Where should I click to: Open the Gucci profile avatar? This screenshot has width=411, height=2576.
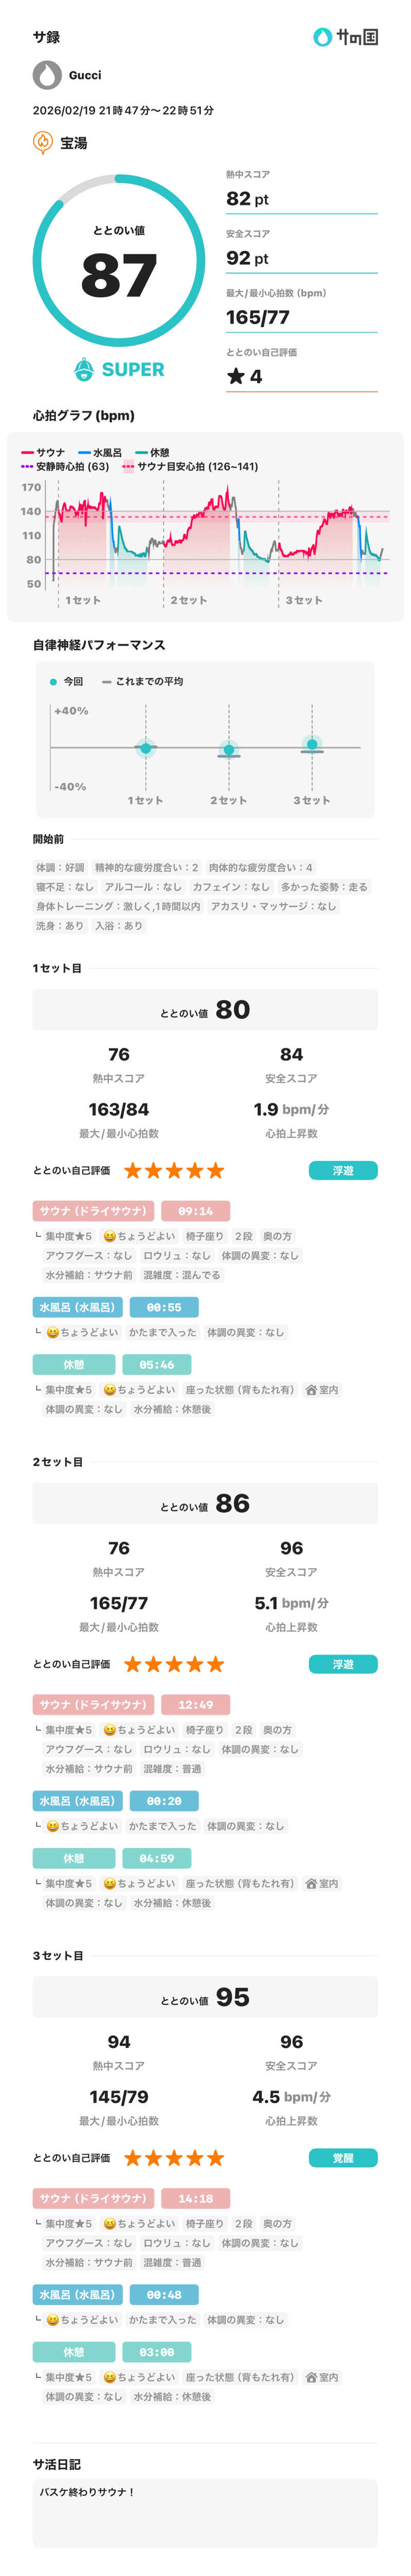pyautogui.click(x=47, y=75)
